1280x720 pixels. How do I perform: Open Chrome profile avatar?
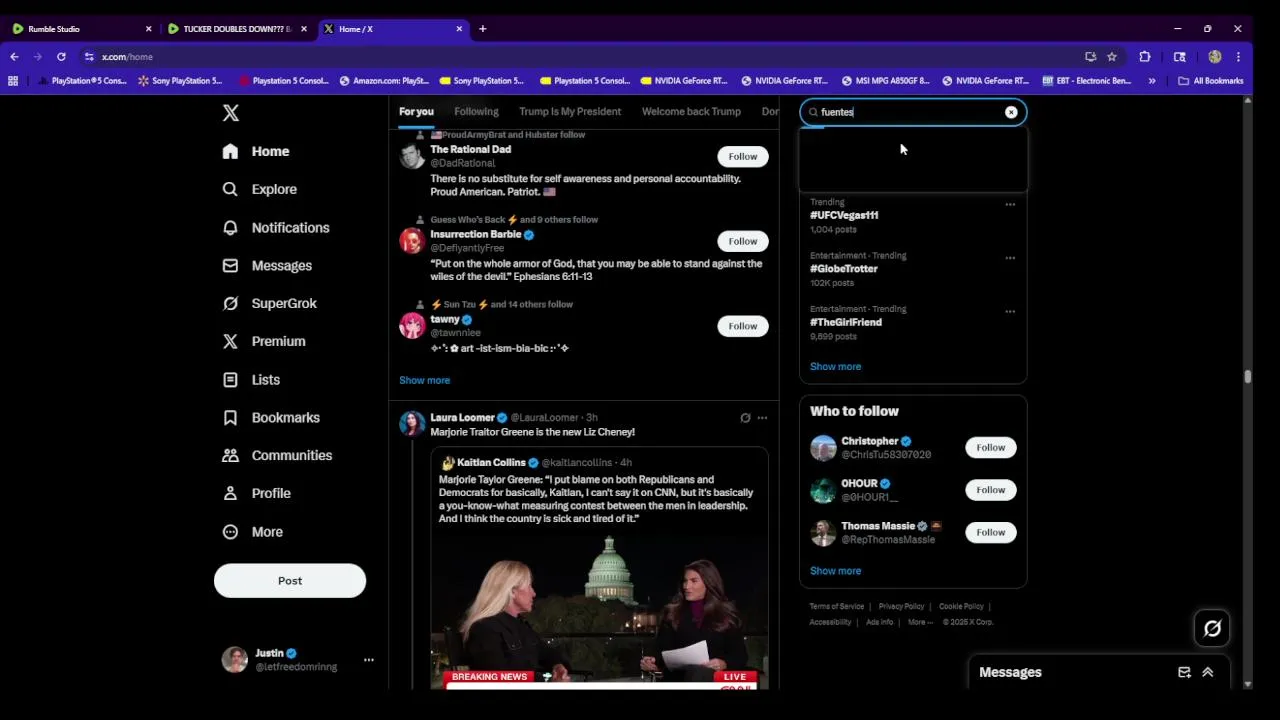(x=1215, y=57)
